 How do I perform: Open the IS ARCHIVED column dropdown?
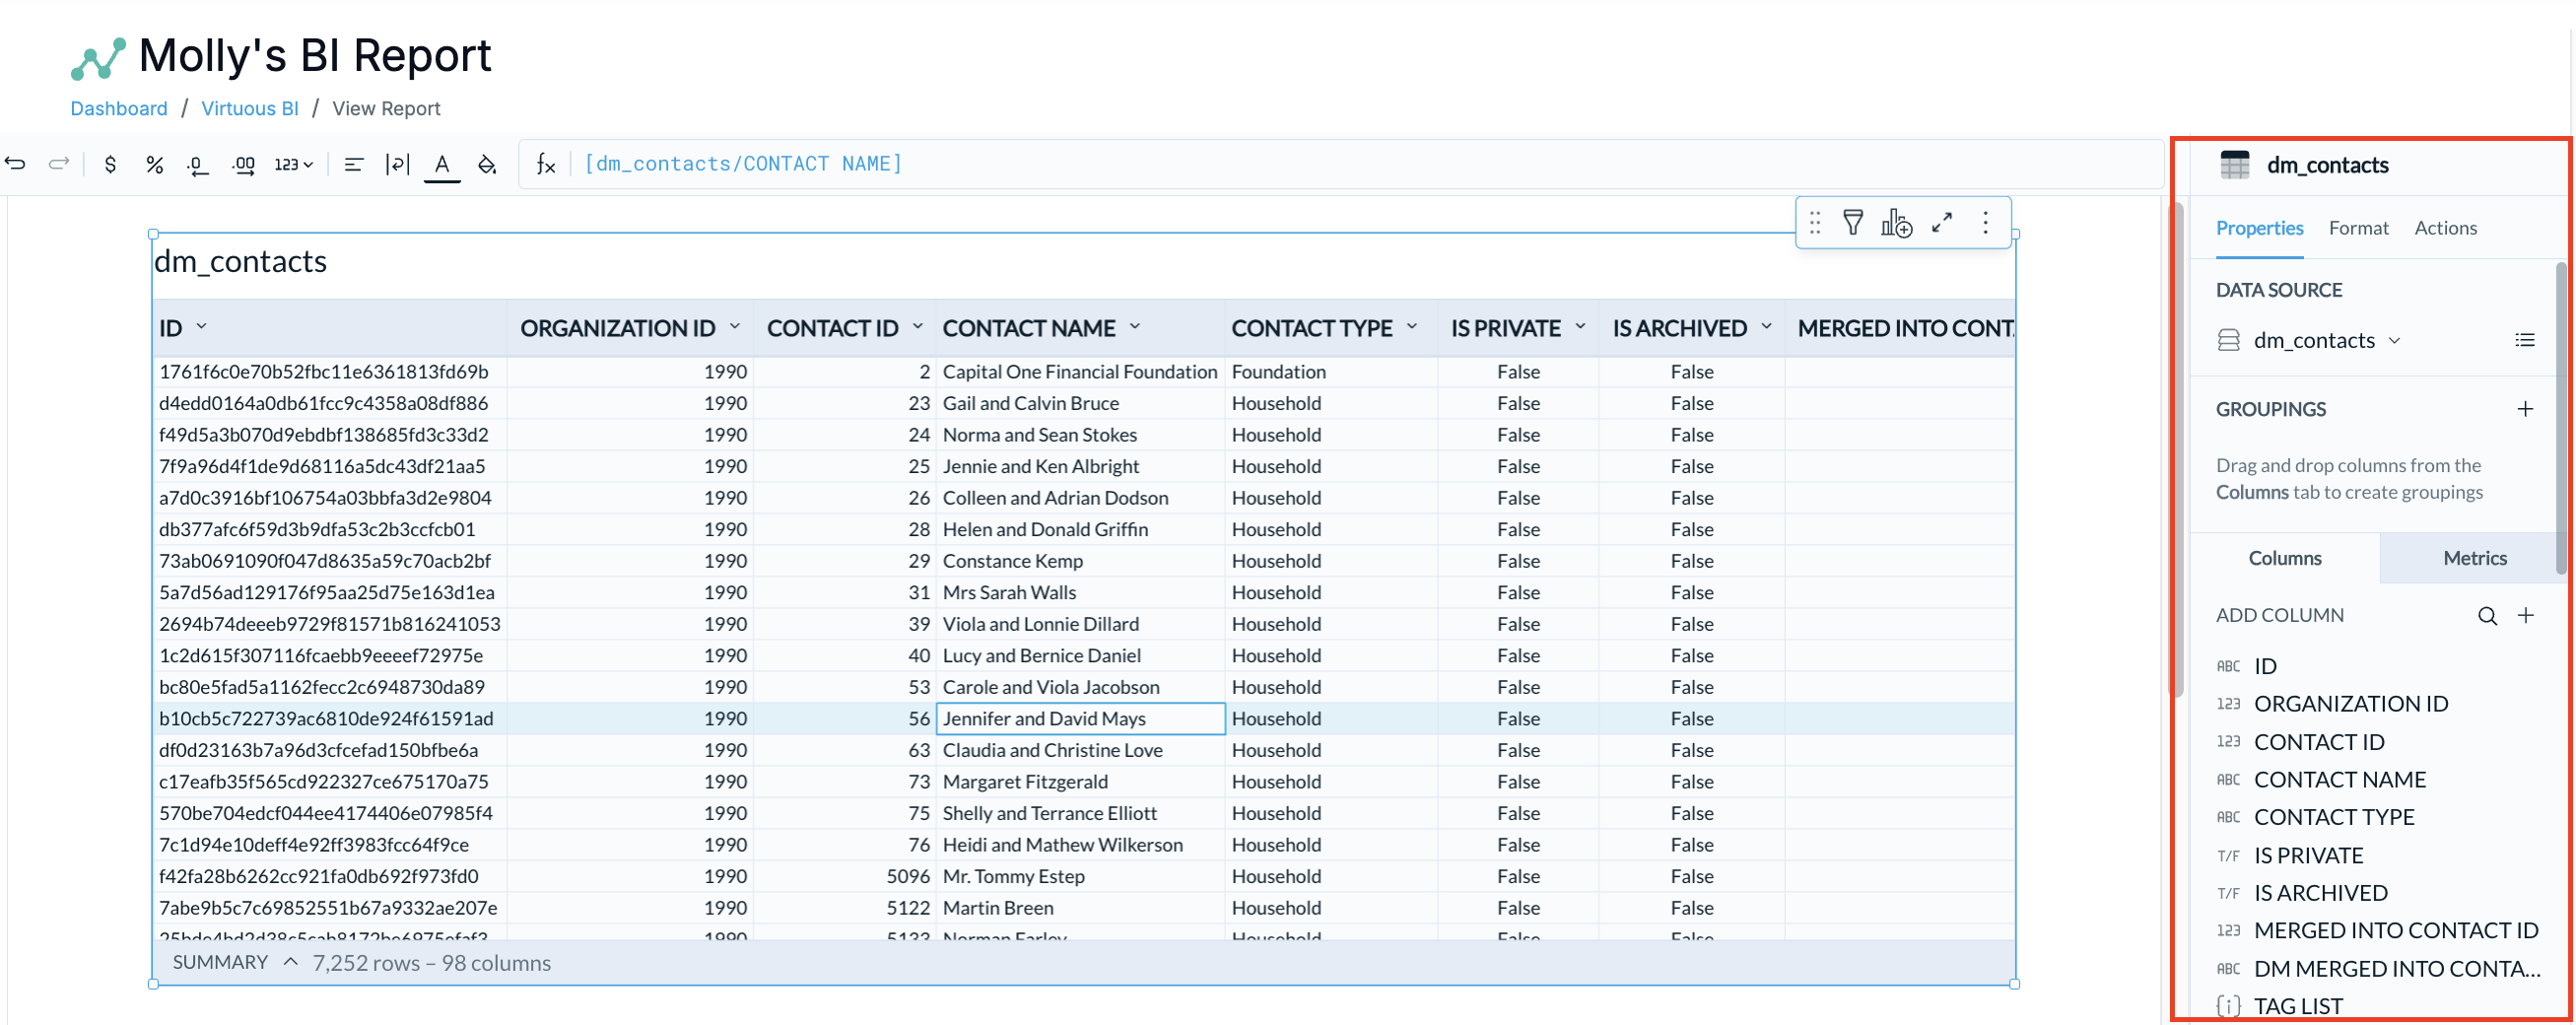(1766, 326)
